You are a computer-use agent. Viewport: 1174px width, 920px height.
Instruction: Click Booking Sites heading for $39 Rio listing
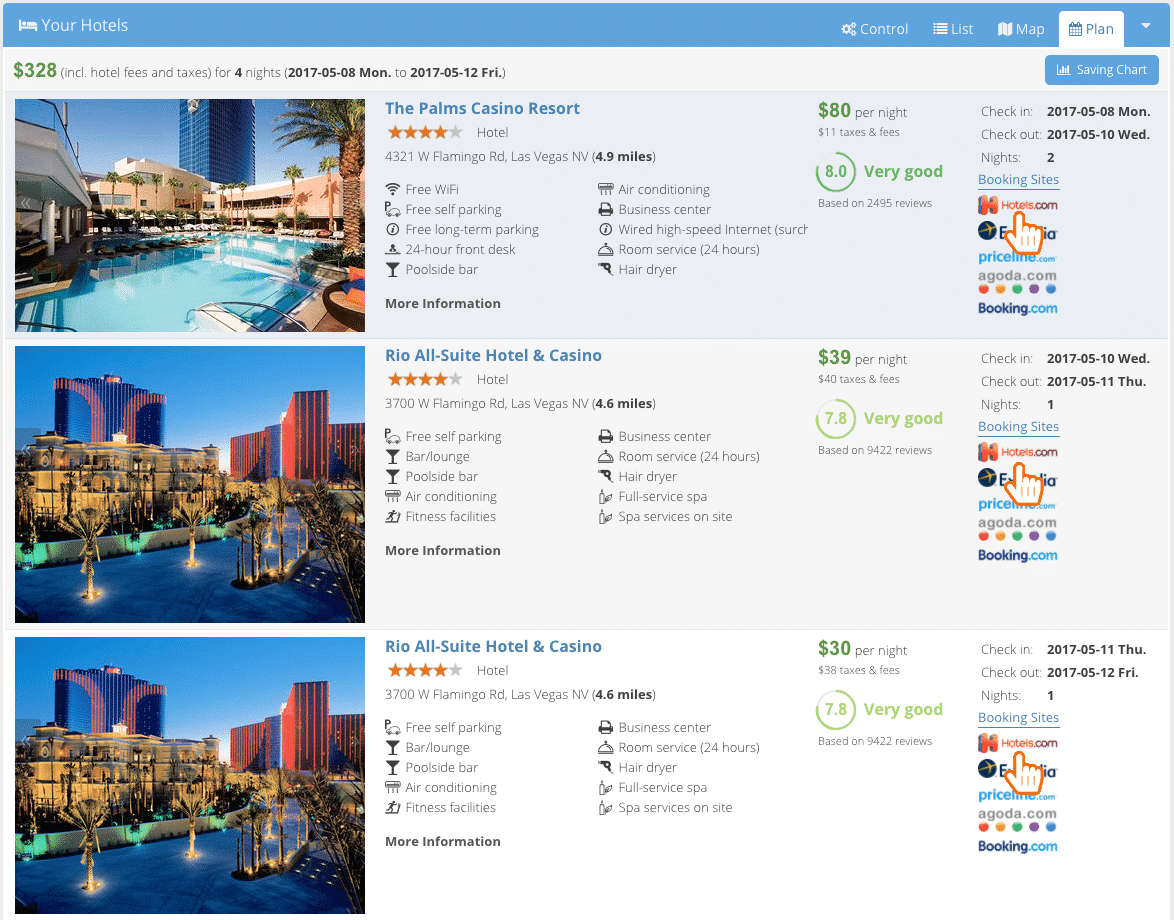tap(1018, 427)
